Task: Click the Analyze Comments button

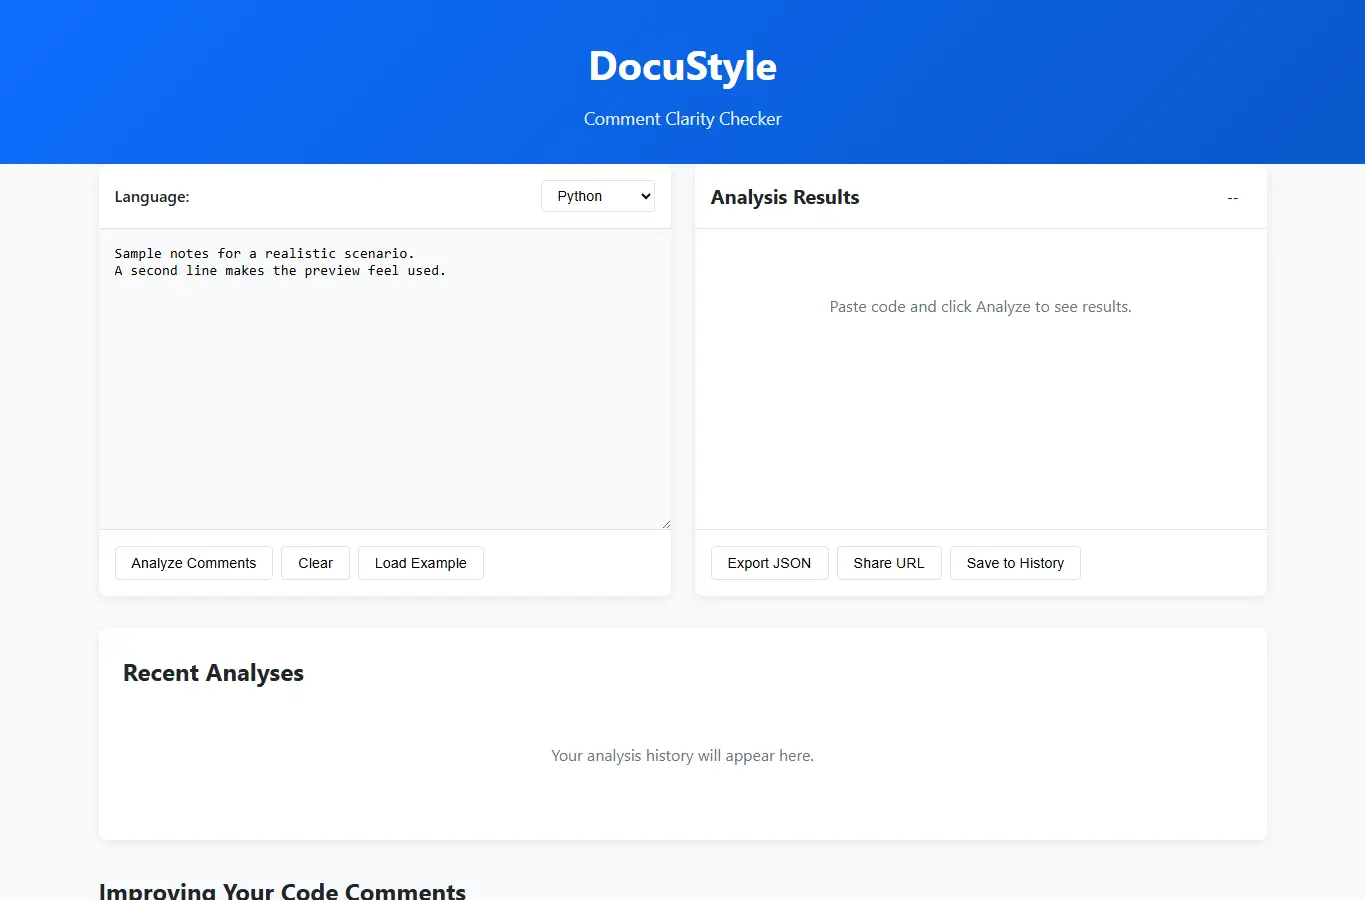Action: point(194,563)
